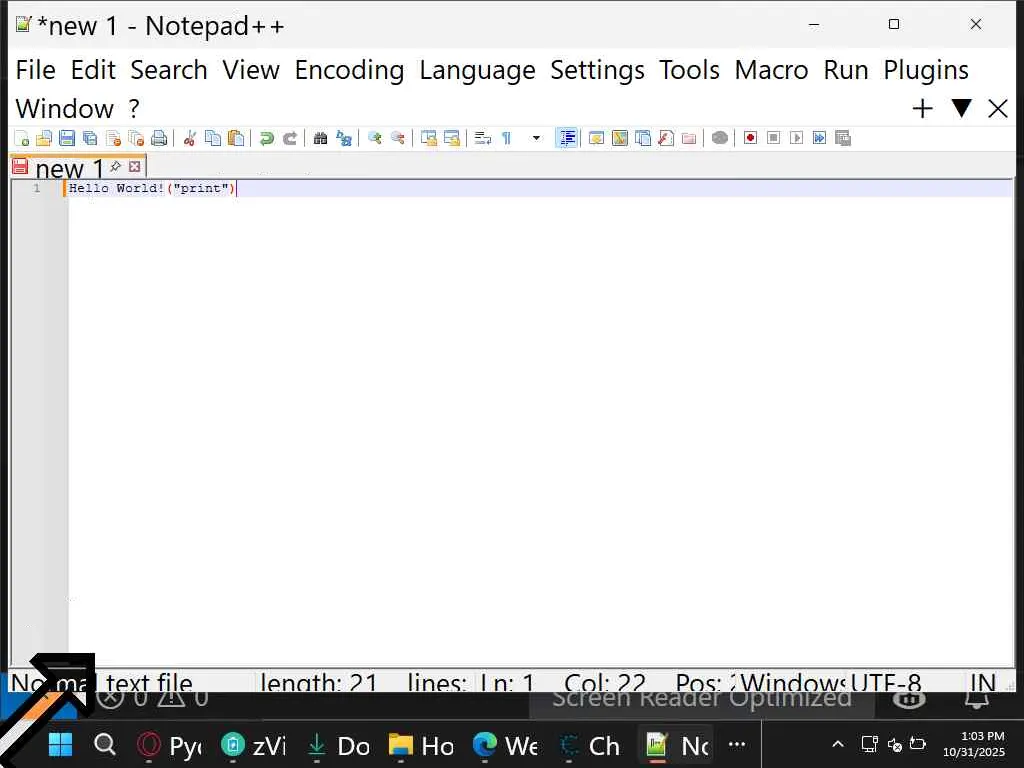Click the gray Monitoring (tail -f) icon

coord(720,138)
